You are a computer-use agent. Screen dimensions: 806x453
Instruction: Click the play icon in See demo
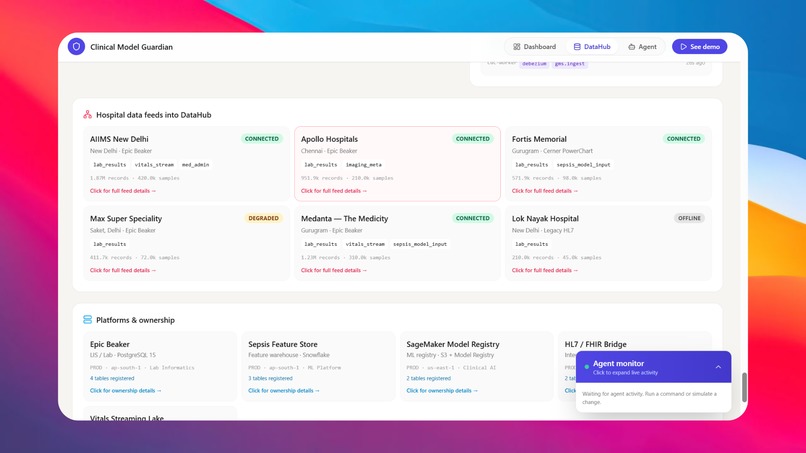point(683,47)
